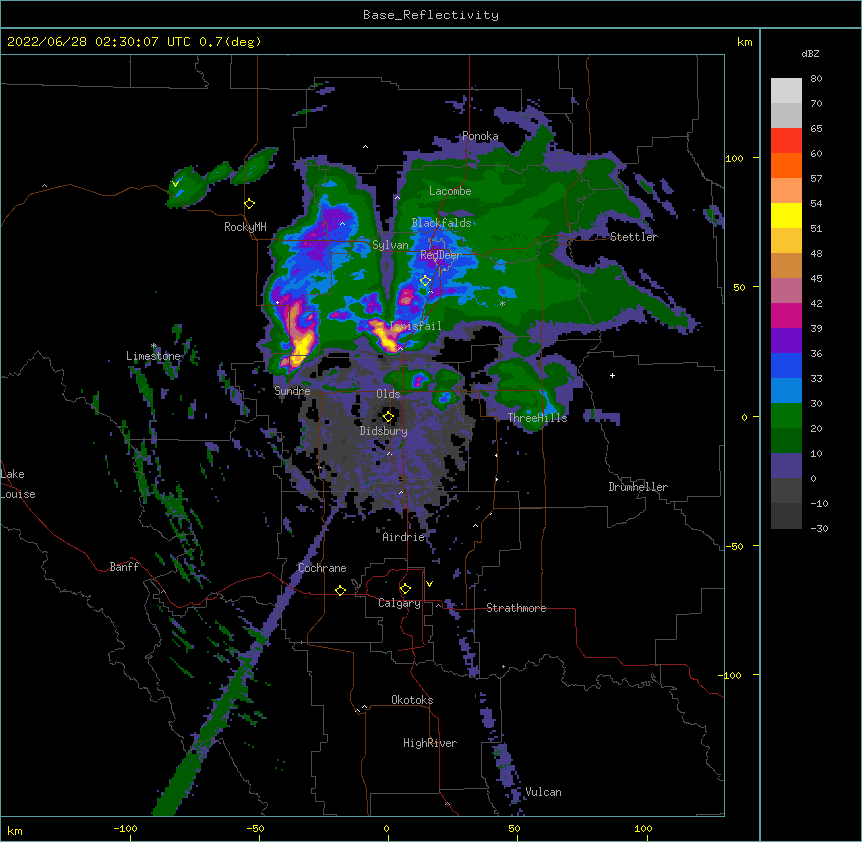Click the blue 33-36 dBZ legend swatch

(x=786, y=365)
